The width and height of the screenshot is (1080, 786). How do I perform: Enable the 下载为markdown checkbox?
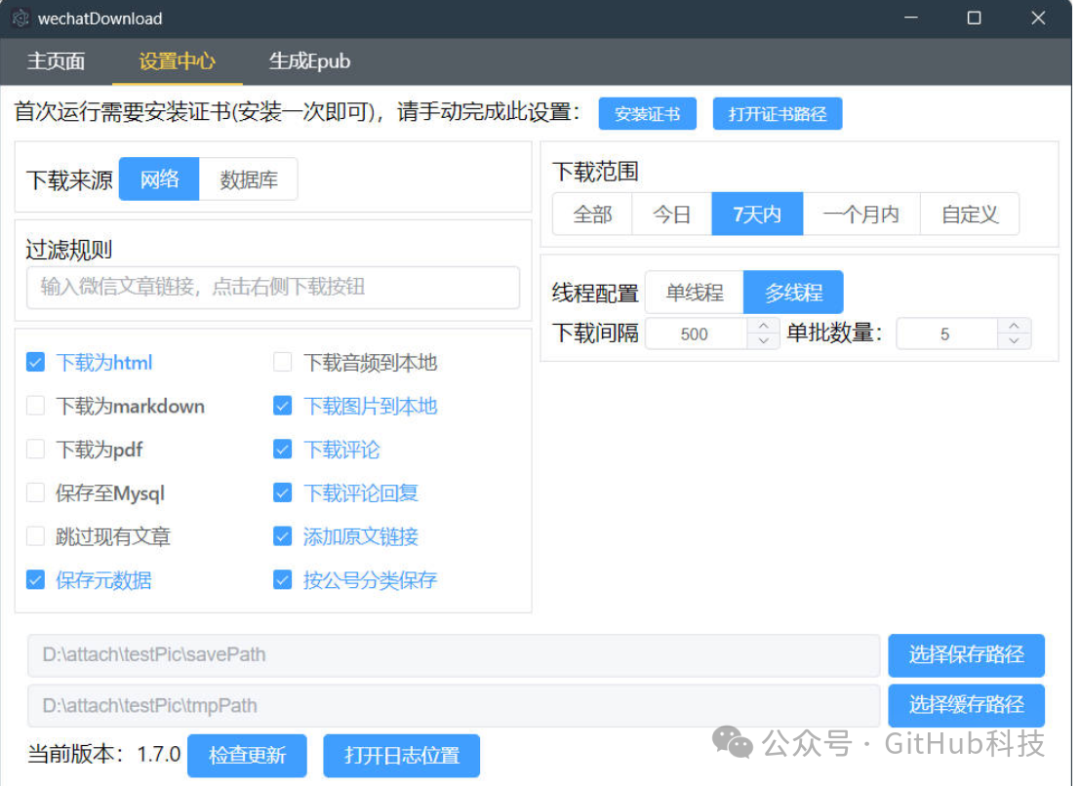pos(36,406)
